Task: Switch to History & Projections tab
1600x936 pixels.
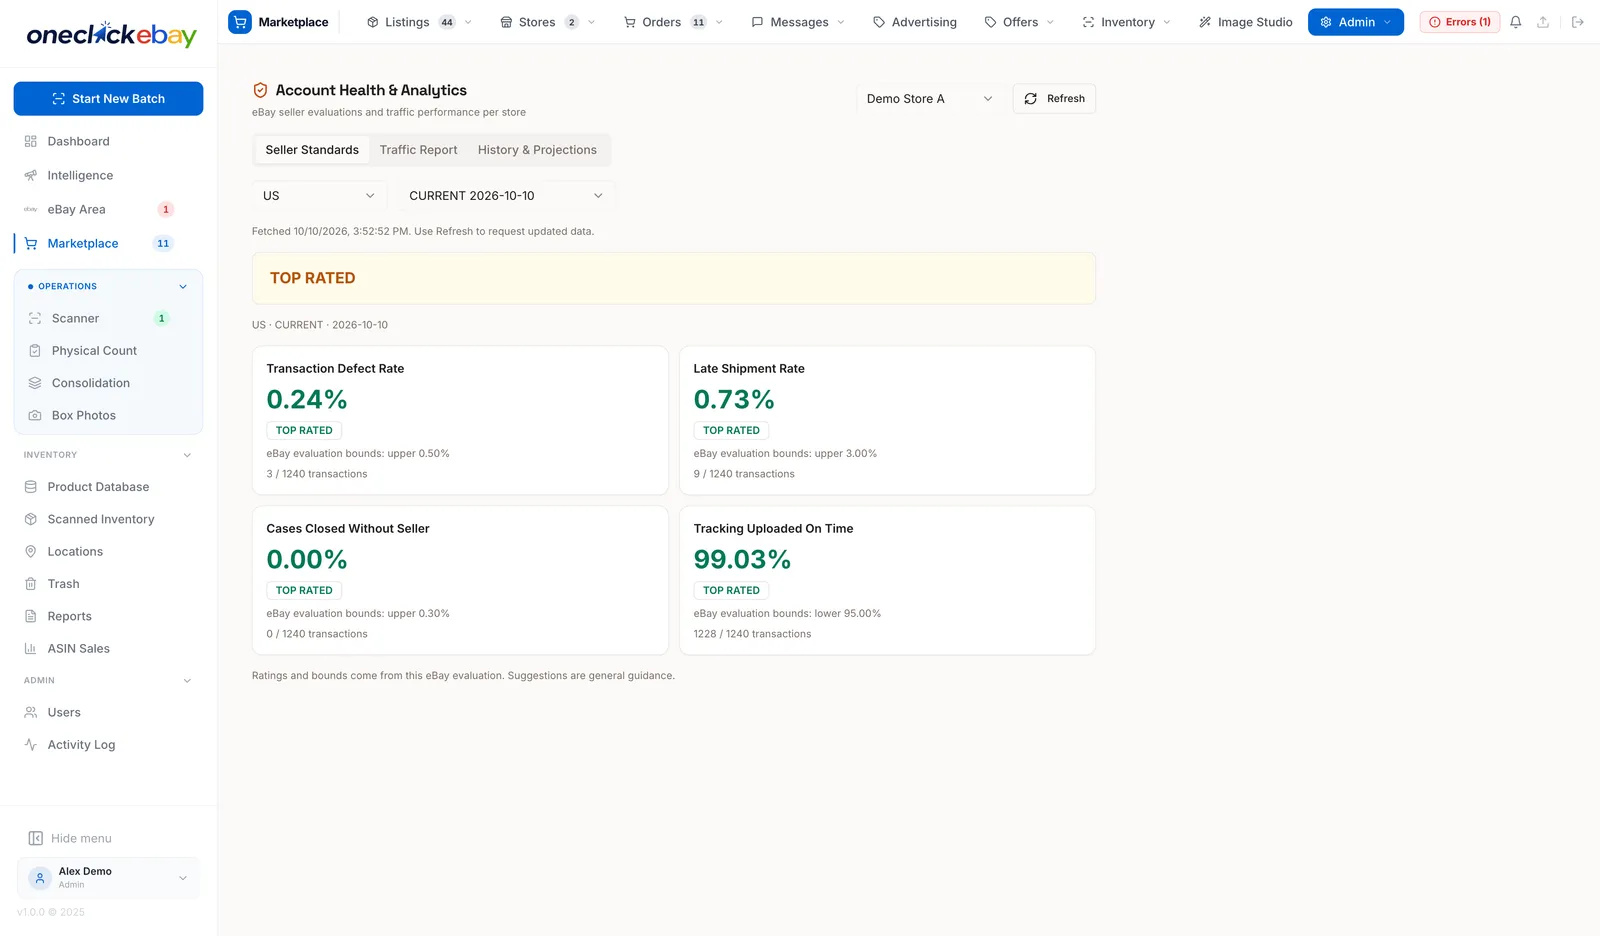Action: (537, 150)
